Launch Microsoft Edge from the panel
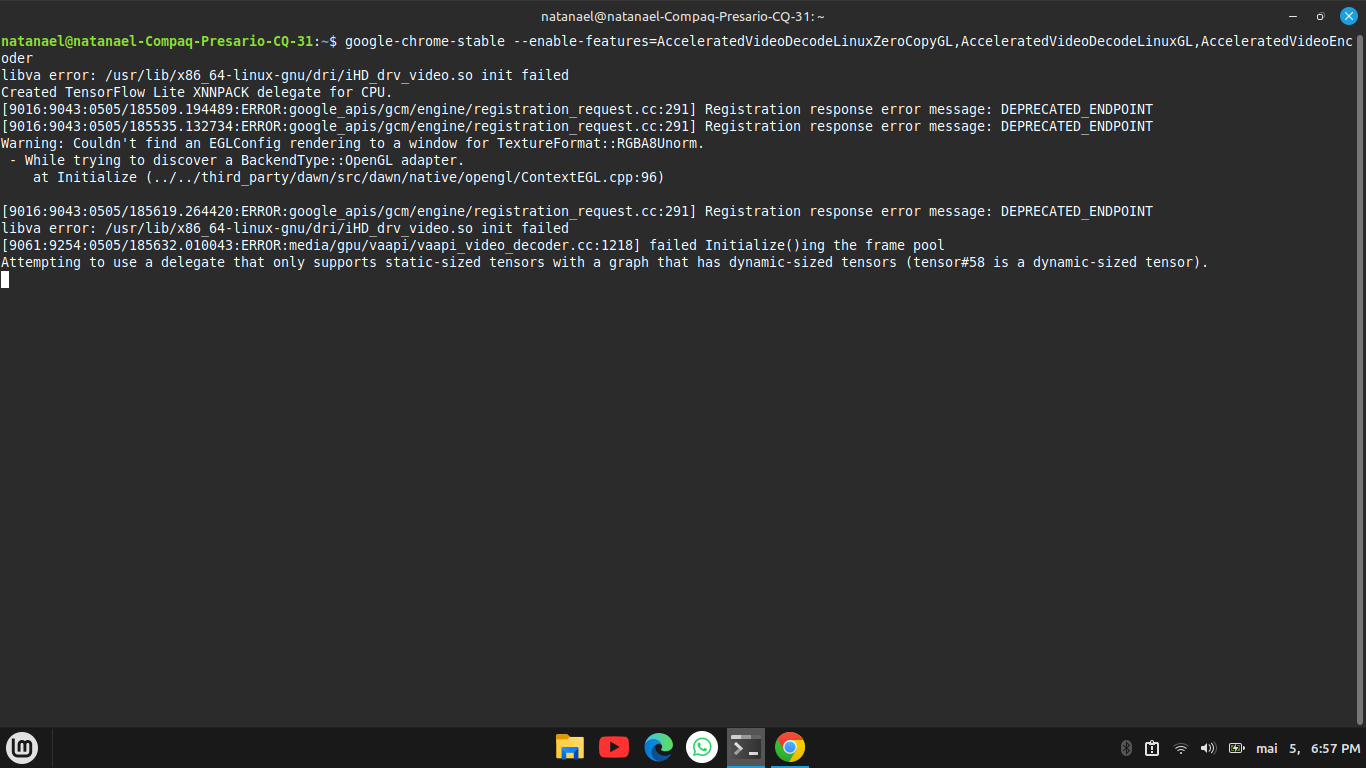Image resolution: width=1366 pixels, height=768 pixels. (658, 747)
